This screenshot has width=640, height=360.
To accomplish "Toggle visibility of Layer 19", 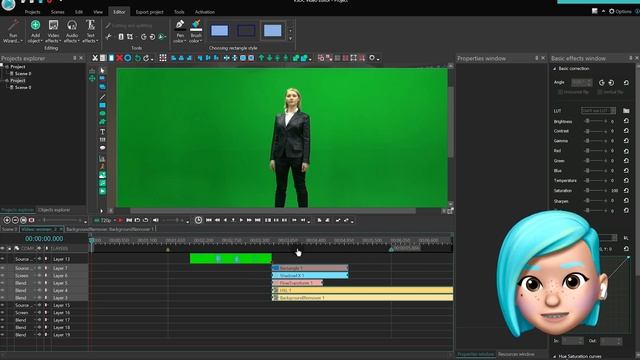I will pyautogui.click(x=3, y=335).
